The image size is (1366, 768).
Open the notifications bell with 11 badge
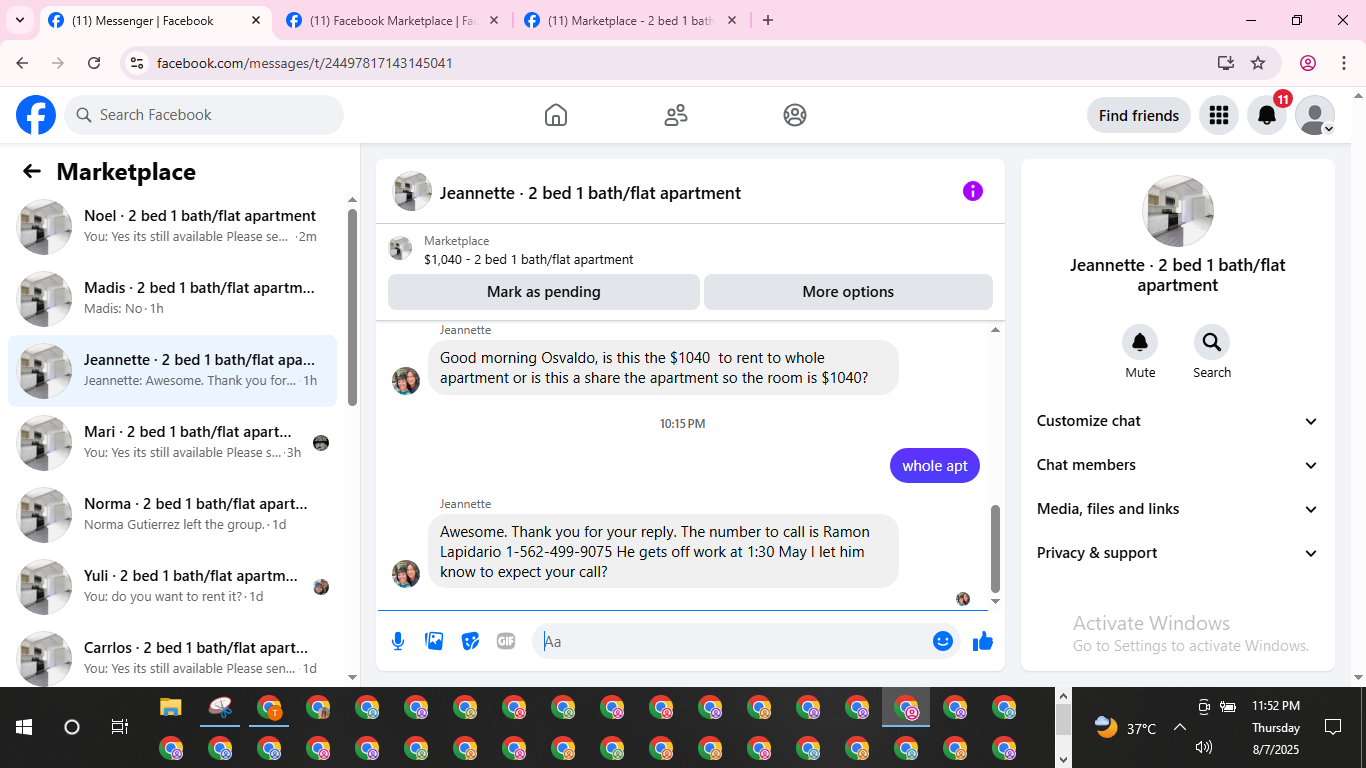[x=1267, y=115]
